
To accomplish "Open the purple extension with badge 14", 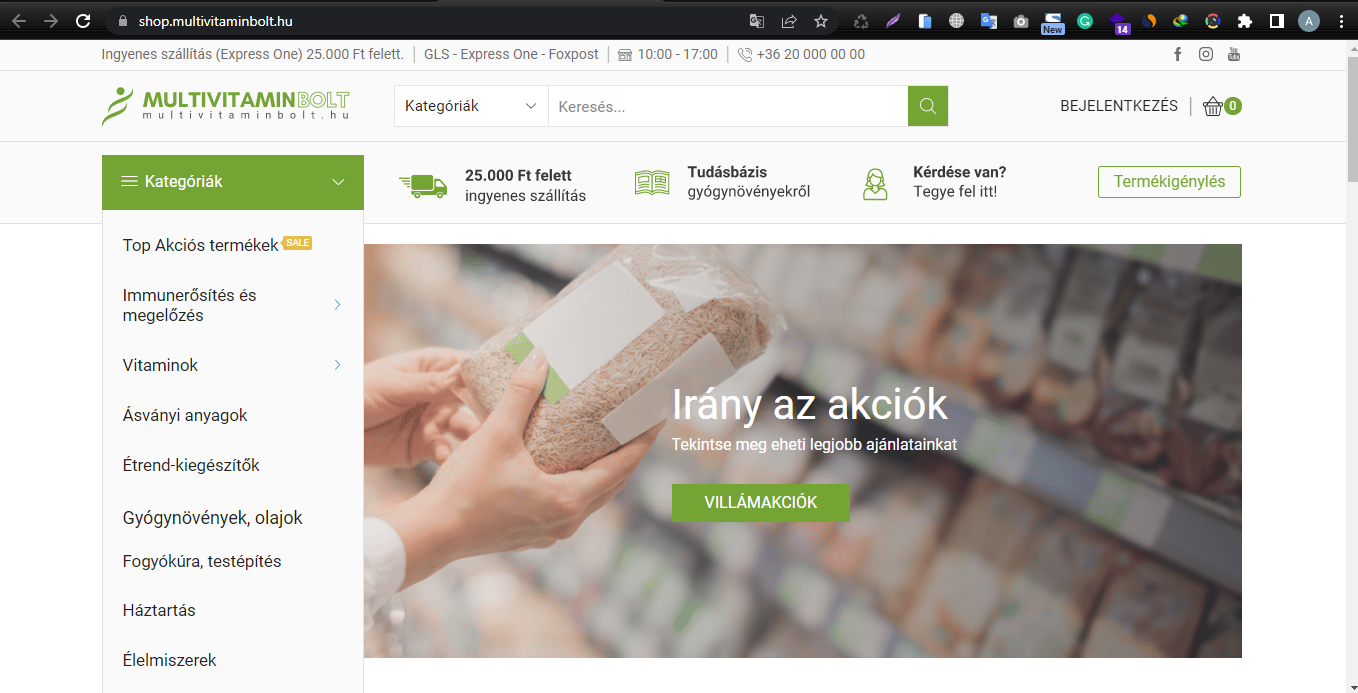I will [1119, 23].
